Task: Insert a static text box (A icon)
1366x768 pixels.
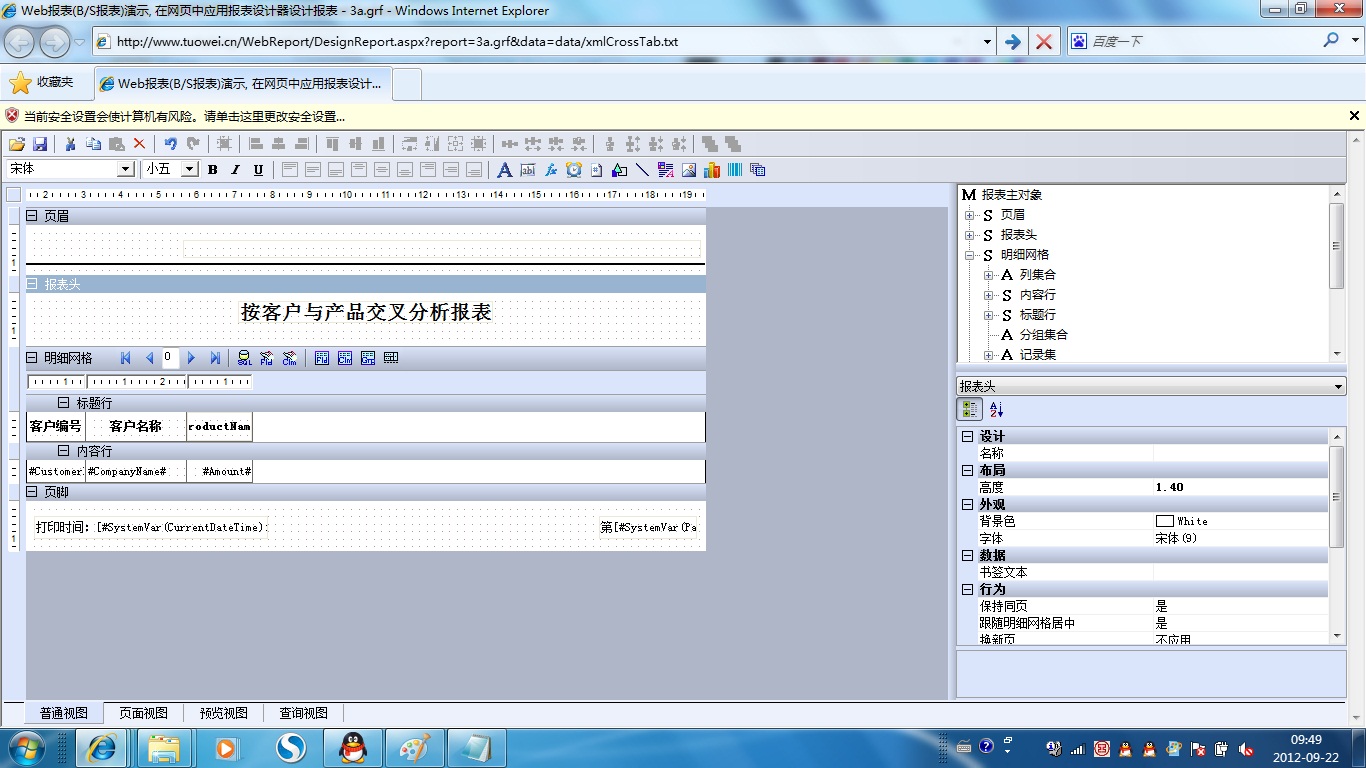Action: pyautogui.click(x=505, y=170)
